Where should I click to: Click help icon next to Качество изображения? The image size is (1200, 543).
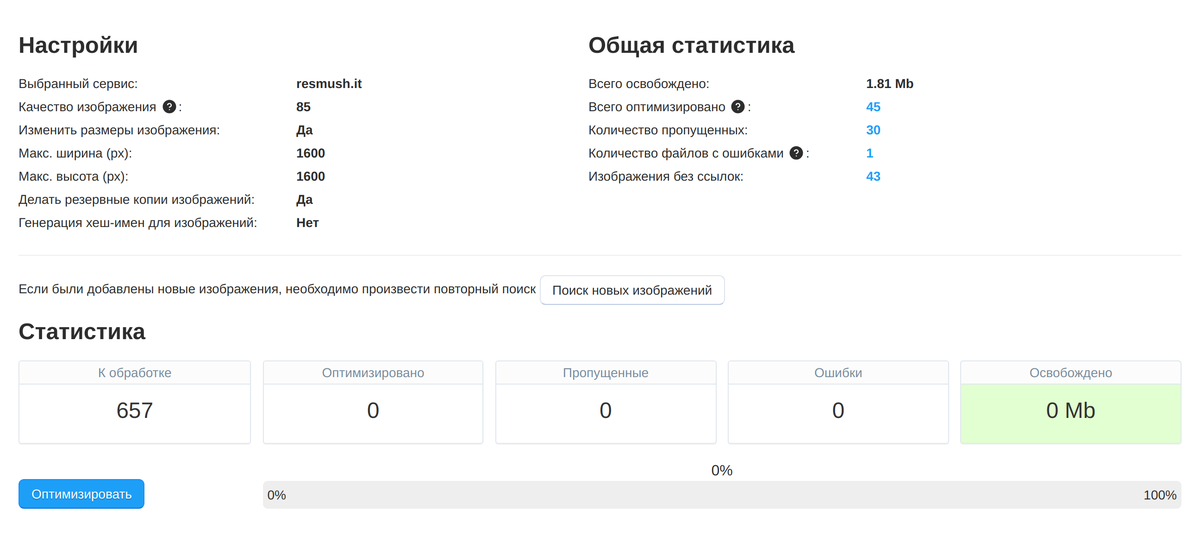pos(169,107)
